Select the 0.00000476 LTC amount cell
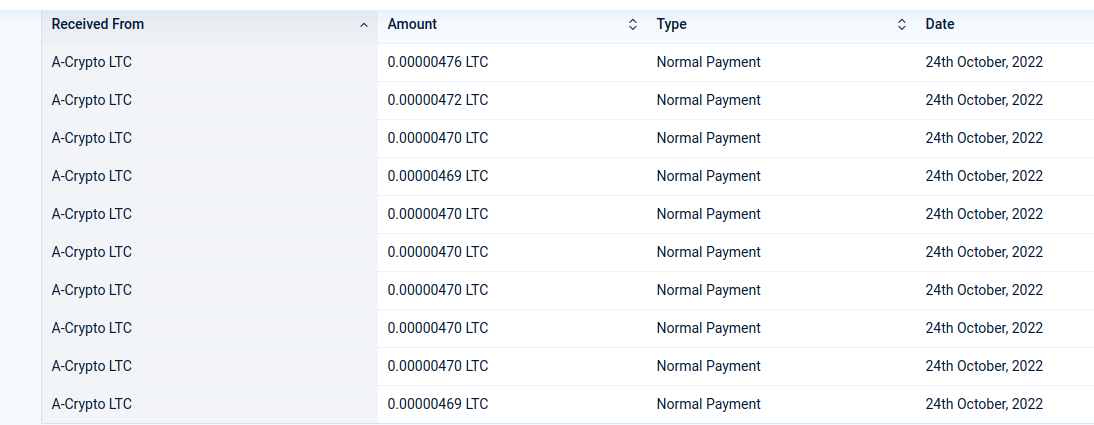The width and height of the screenshot is (1094, 425). 437,62
